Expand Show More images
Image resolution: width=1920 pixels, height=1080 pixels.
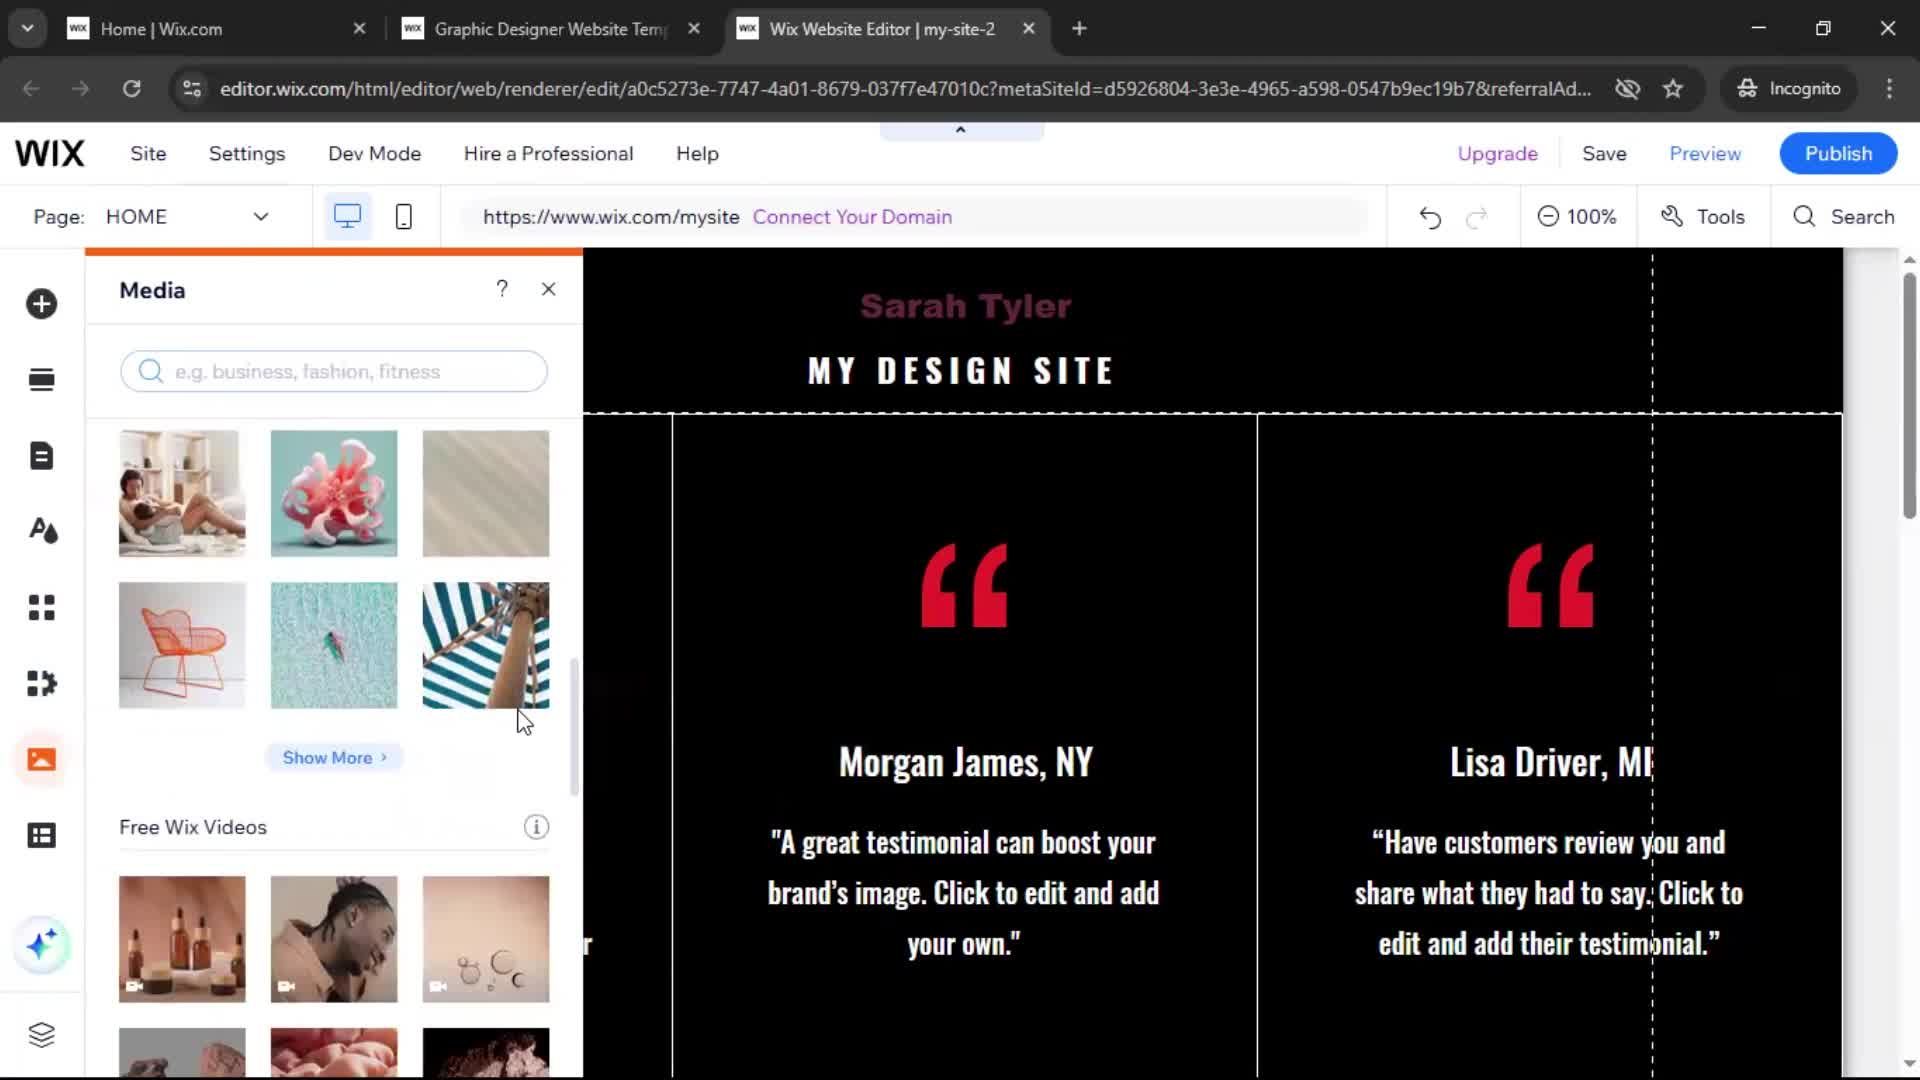(334, 758)
